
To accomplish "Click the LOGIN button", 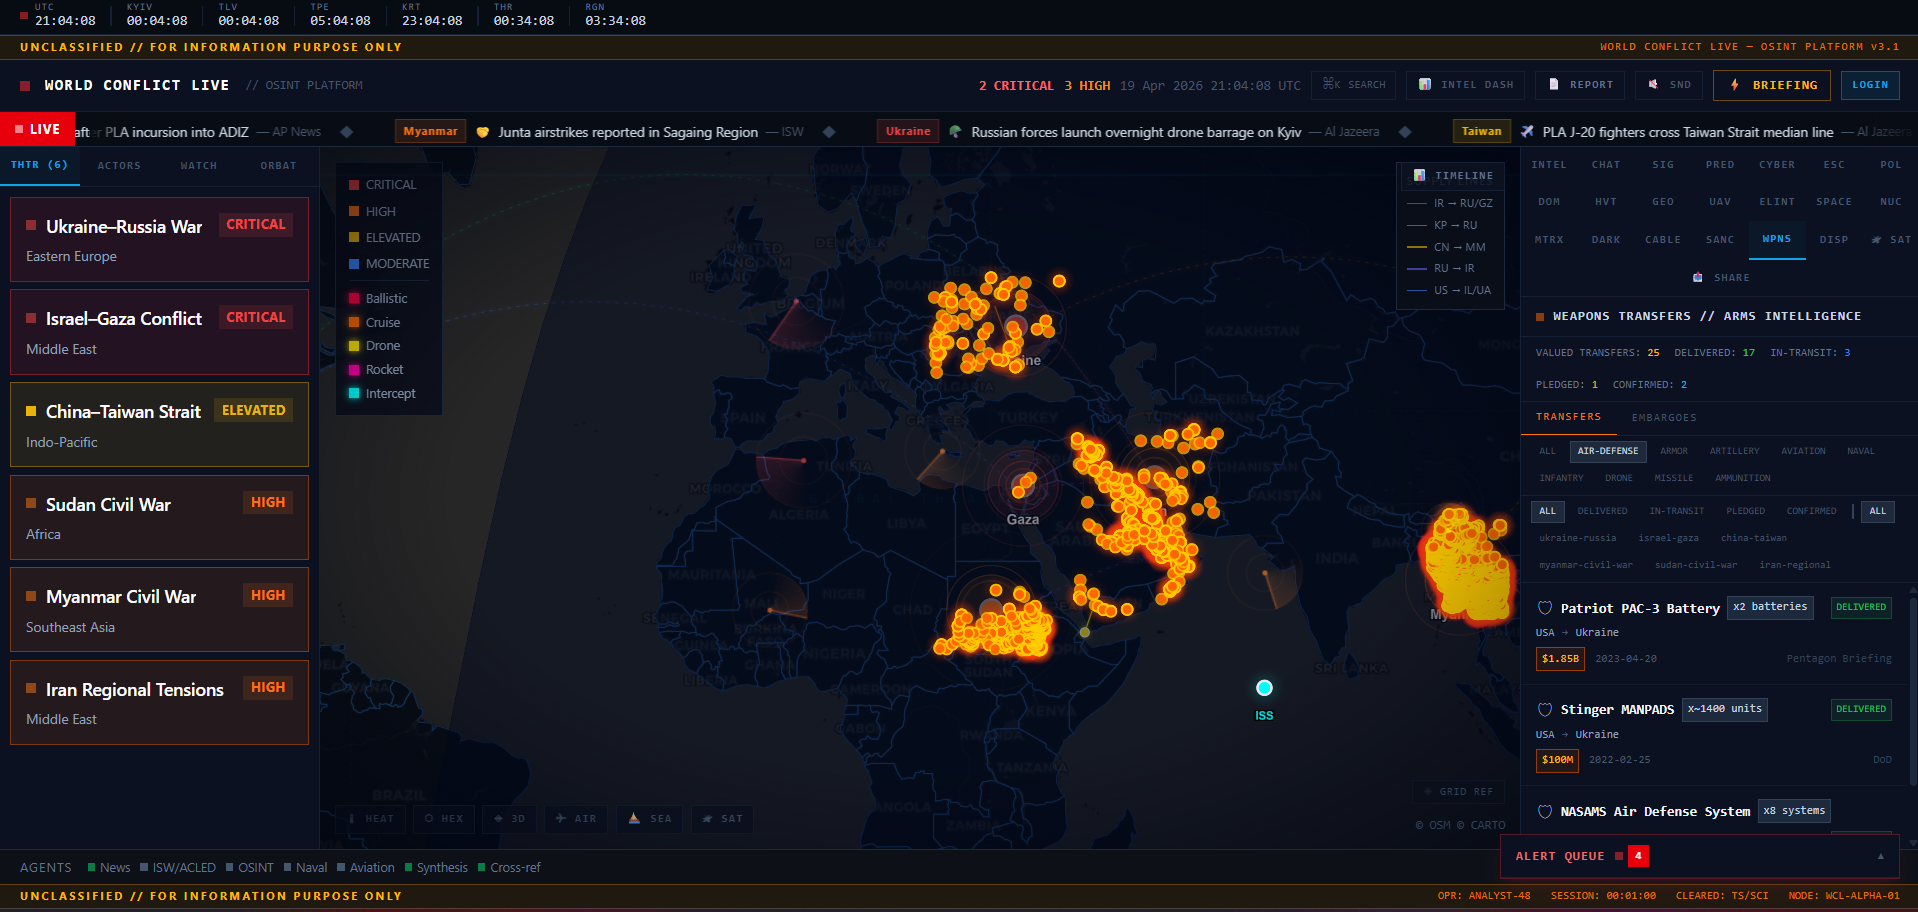I will (x=1869, y=85).
